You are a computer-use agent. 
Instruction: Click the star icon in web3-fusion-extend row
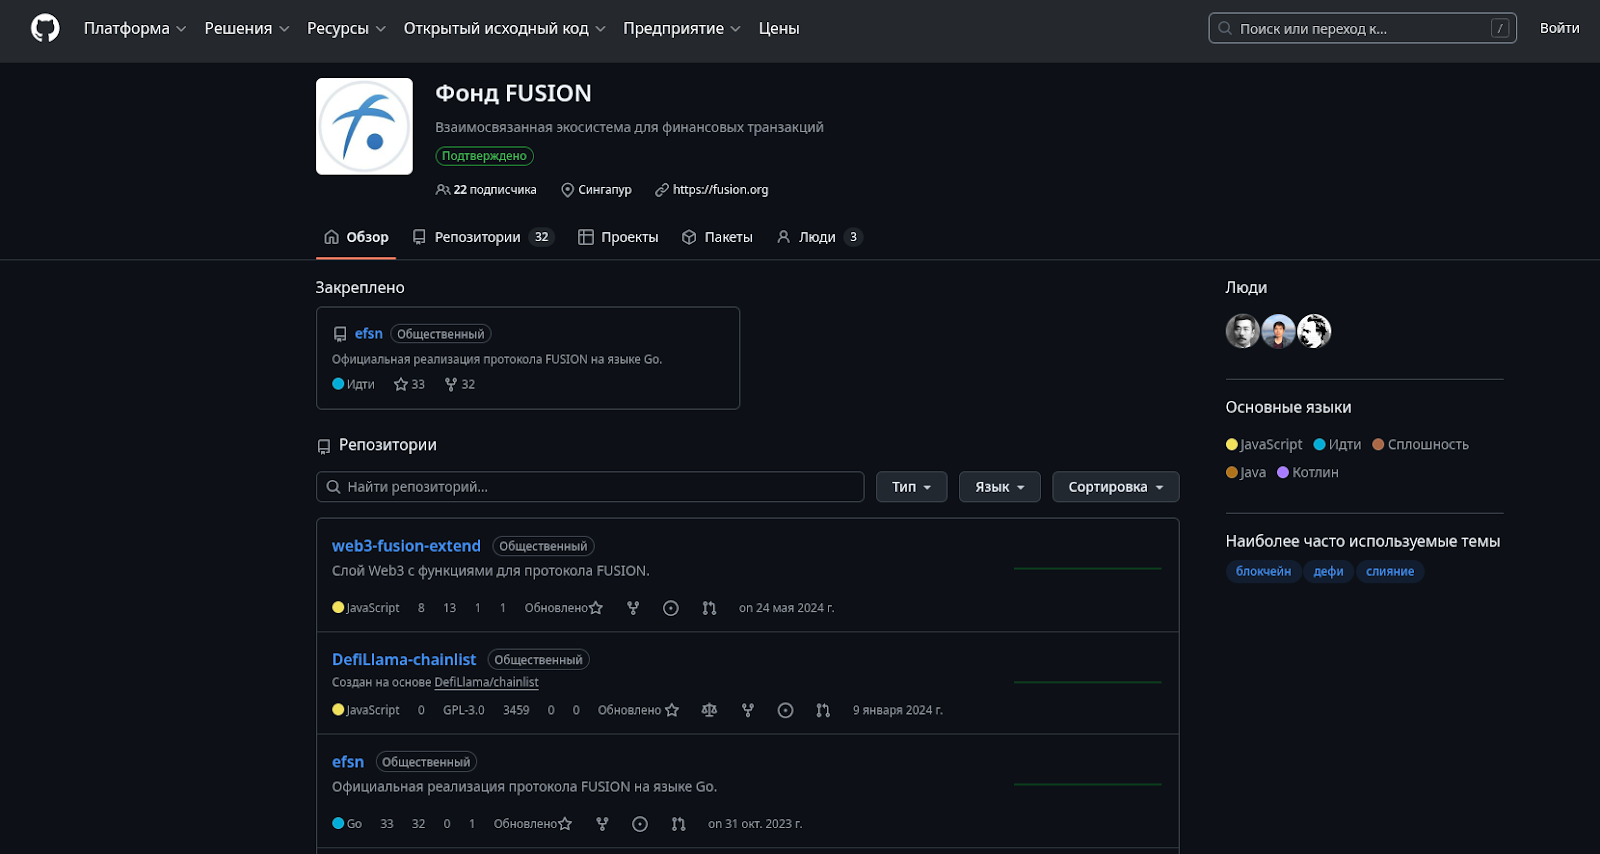click(x=596, y=608)
